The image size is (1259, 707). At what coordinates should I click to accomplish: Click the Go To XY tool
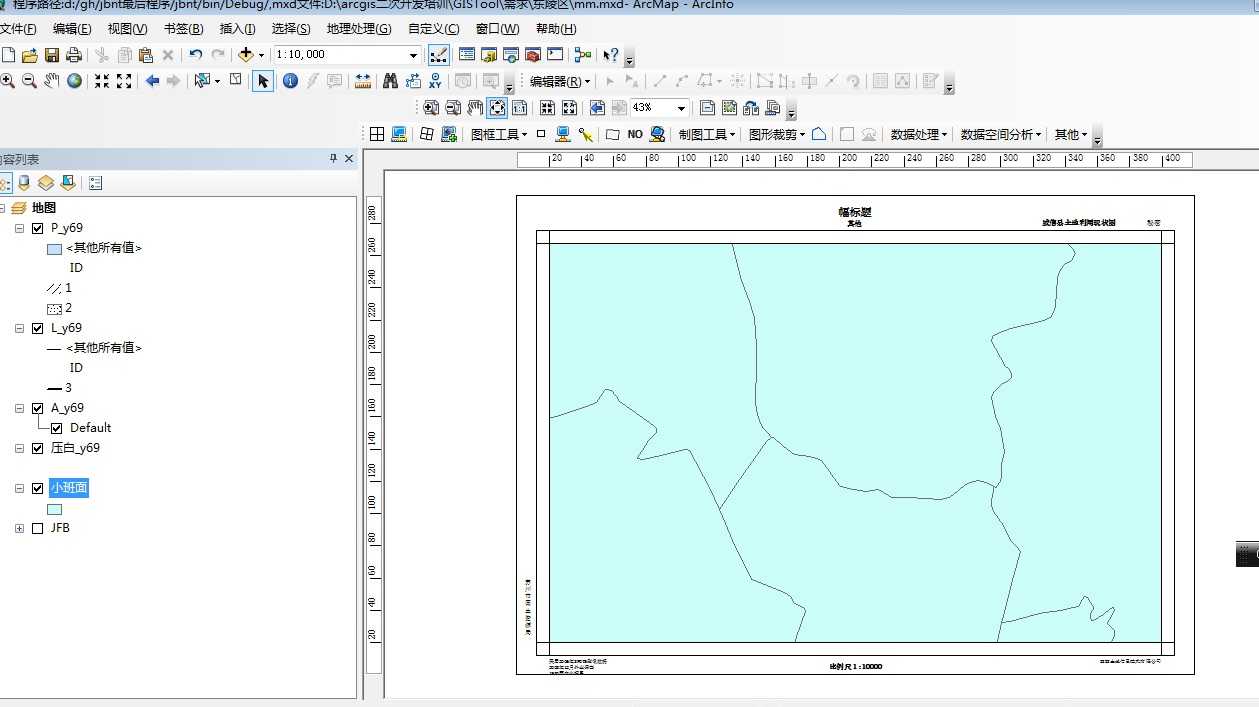[436, 81]
